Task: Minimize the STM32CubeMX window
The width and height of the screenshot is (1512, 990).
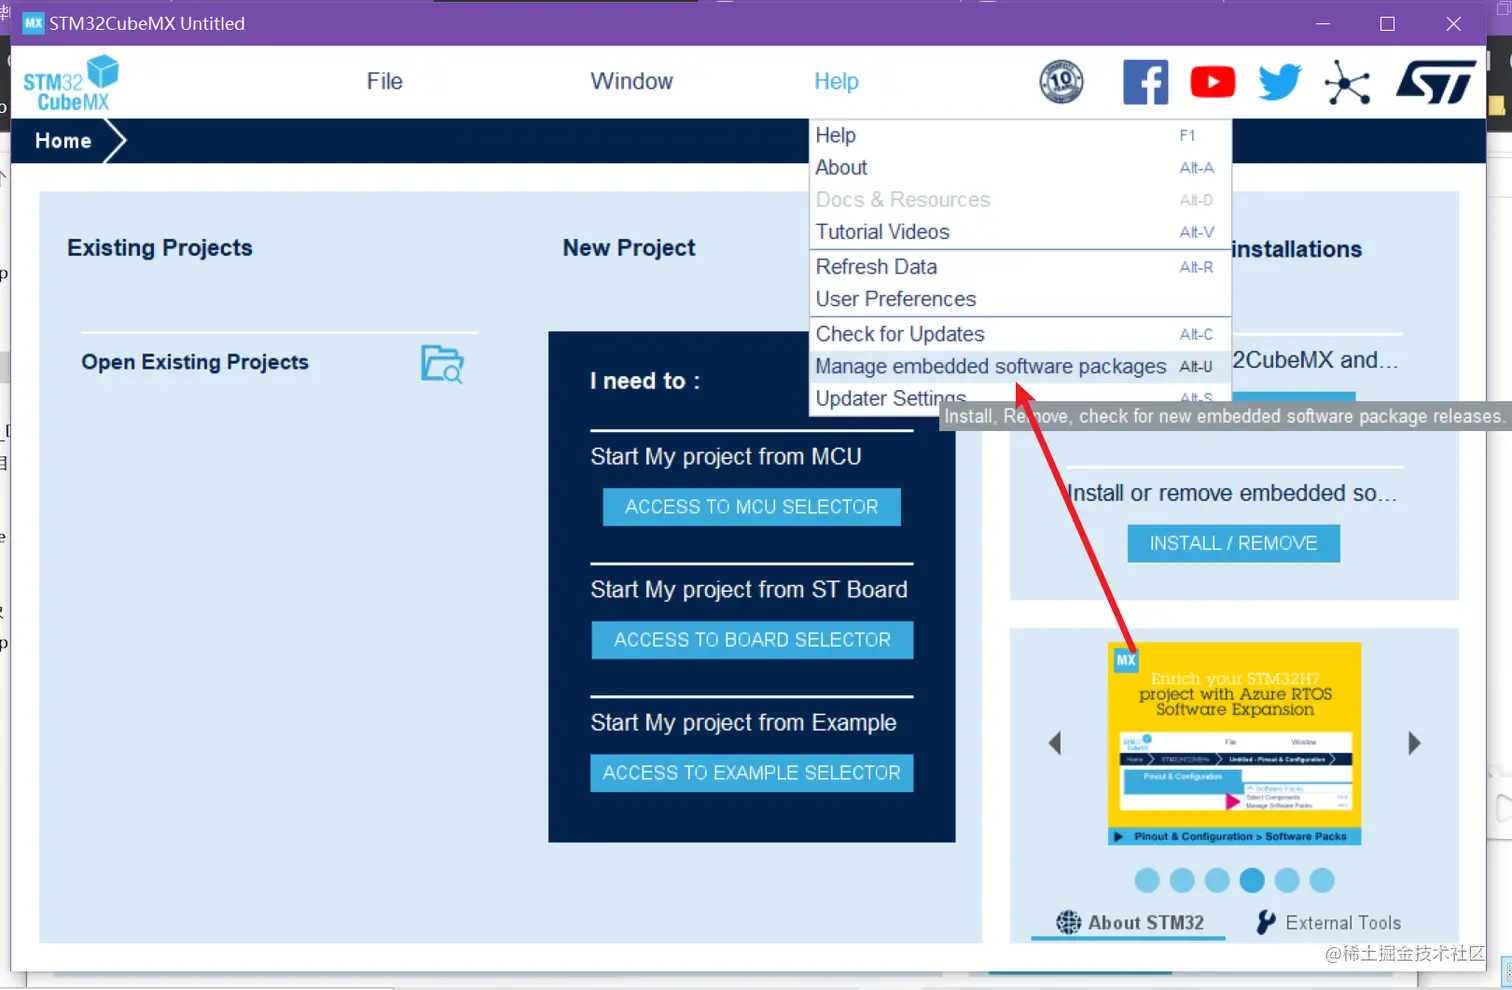Action: pos(1323,23)
